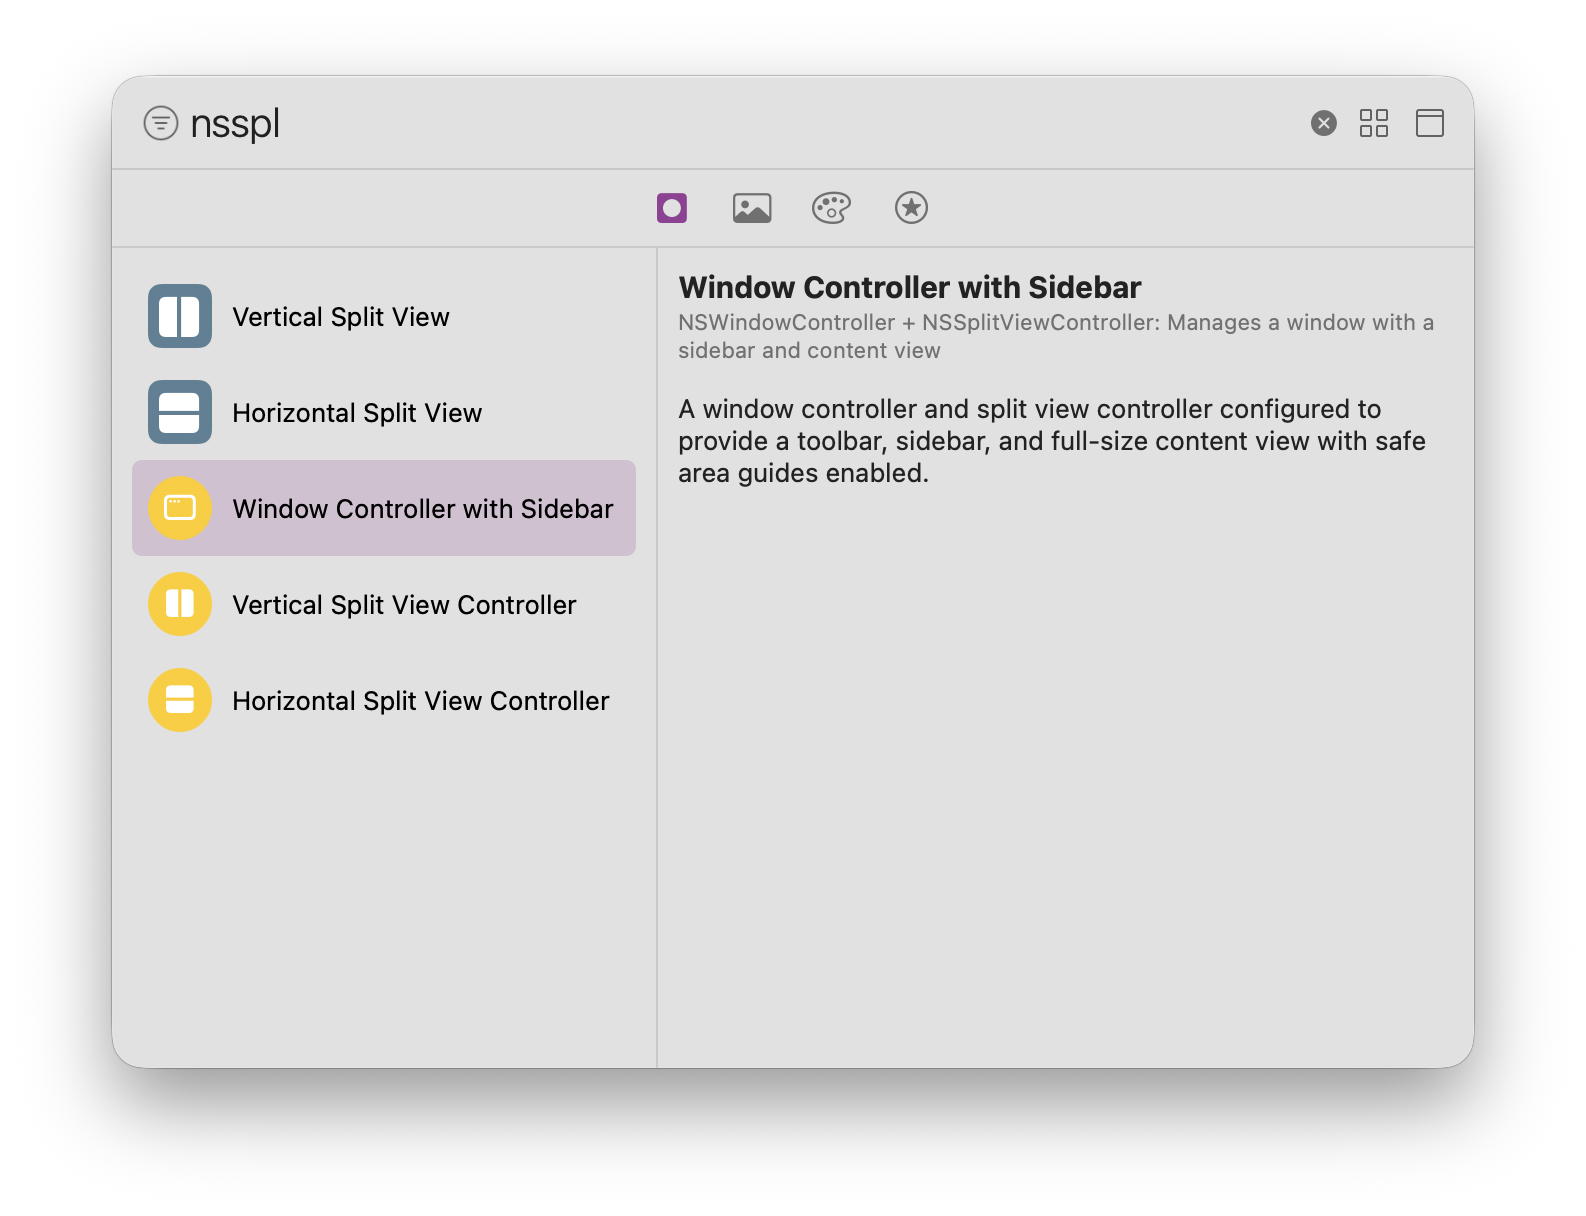Screen dimensions: 1586x1216
Task: Click the search filter icon
Action: click(160, 123)
